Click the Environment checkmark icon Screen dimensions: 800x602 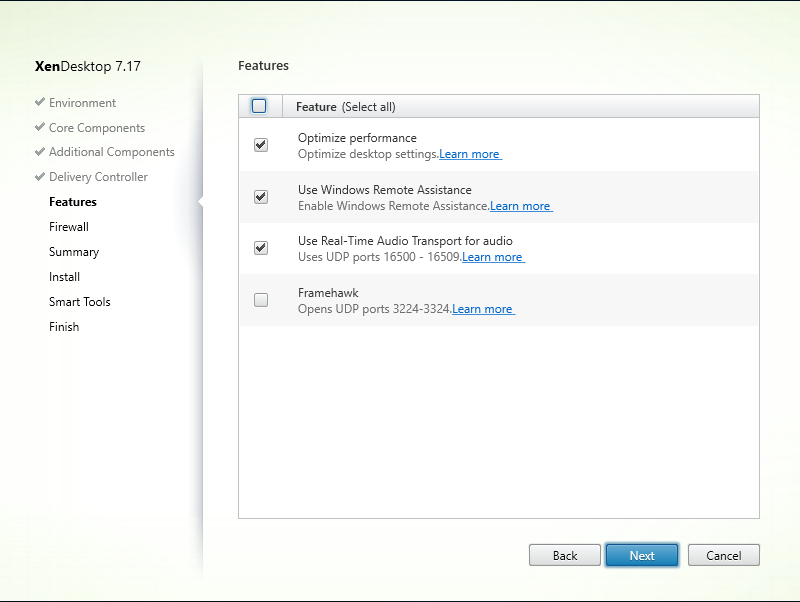[40, 102]
